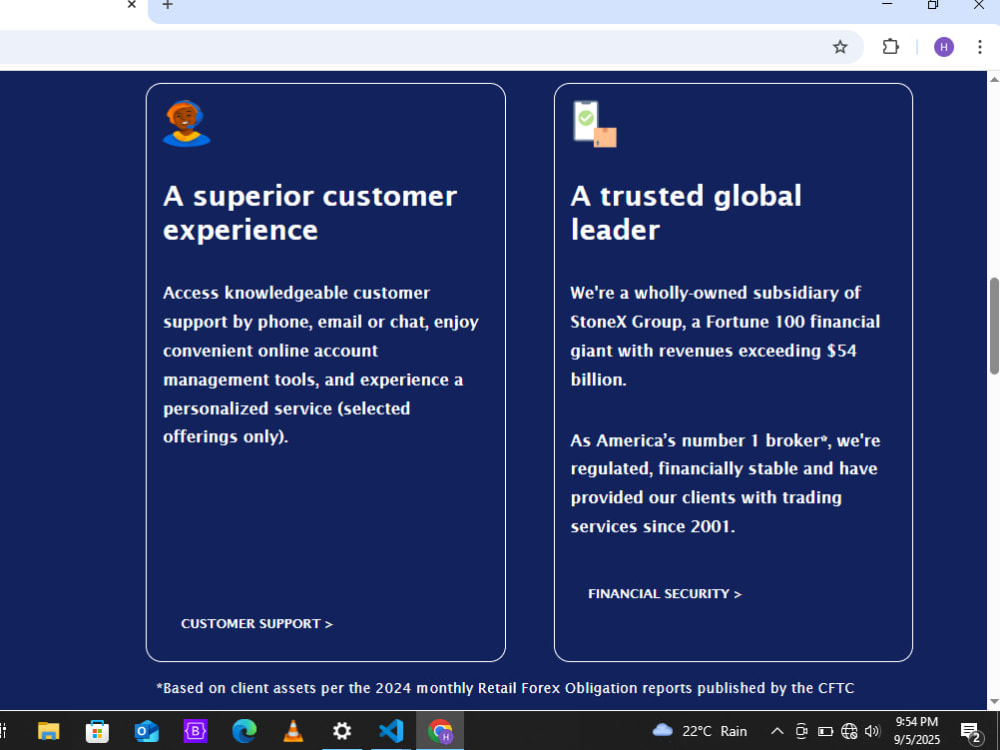Image resolution: width=1000 pixels, height=750 pixels.
Task: Open the Bootstrap app from the taskbar
Action: (x=196, y=731)
